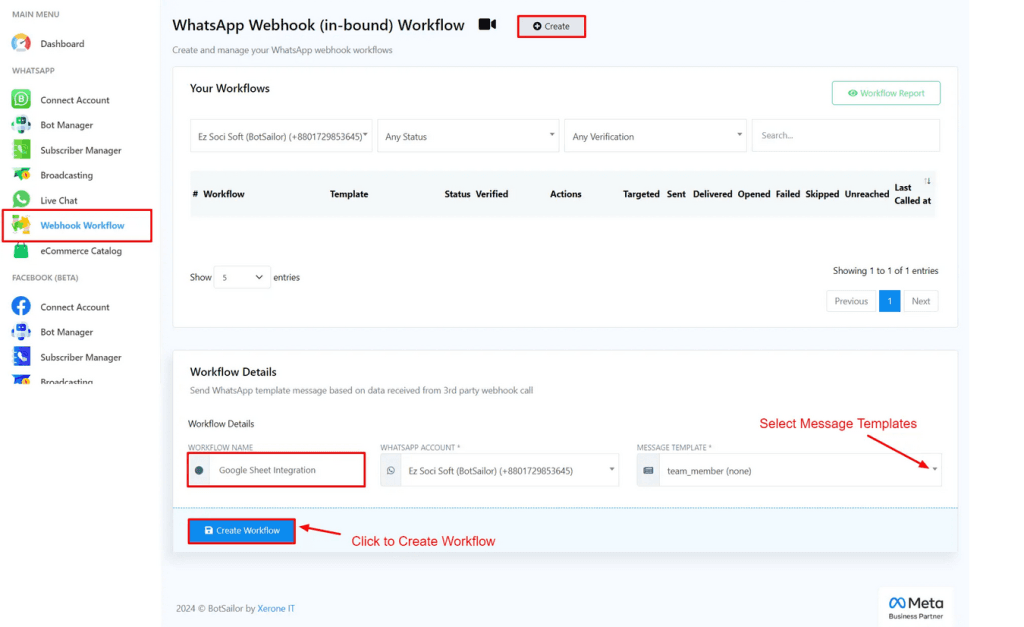Click the Workflow Name input field
Image resolution: width=1024 pixels, height=627 pixels.
point(286,470)
